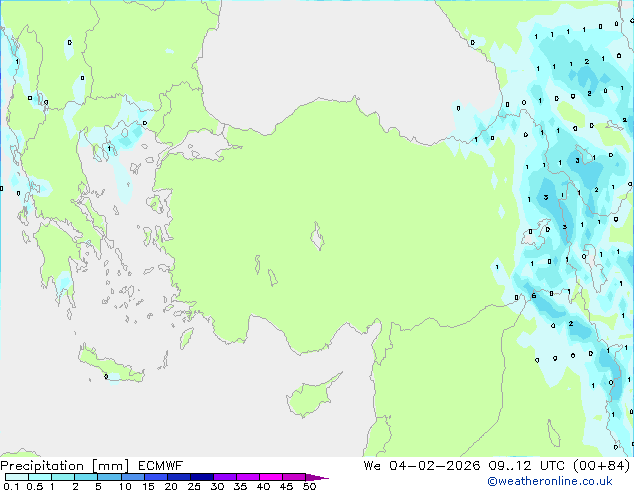Screen dimensions: 634x490
Task: Click the '45' legend label
Action: pyautogui.click(x=286, y=486)
